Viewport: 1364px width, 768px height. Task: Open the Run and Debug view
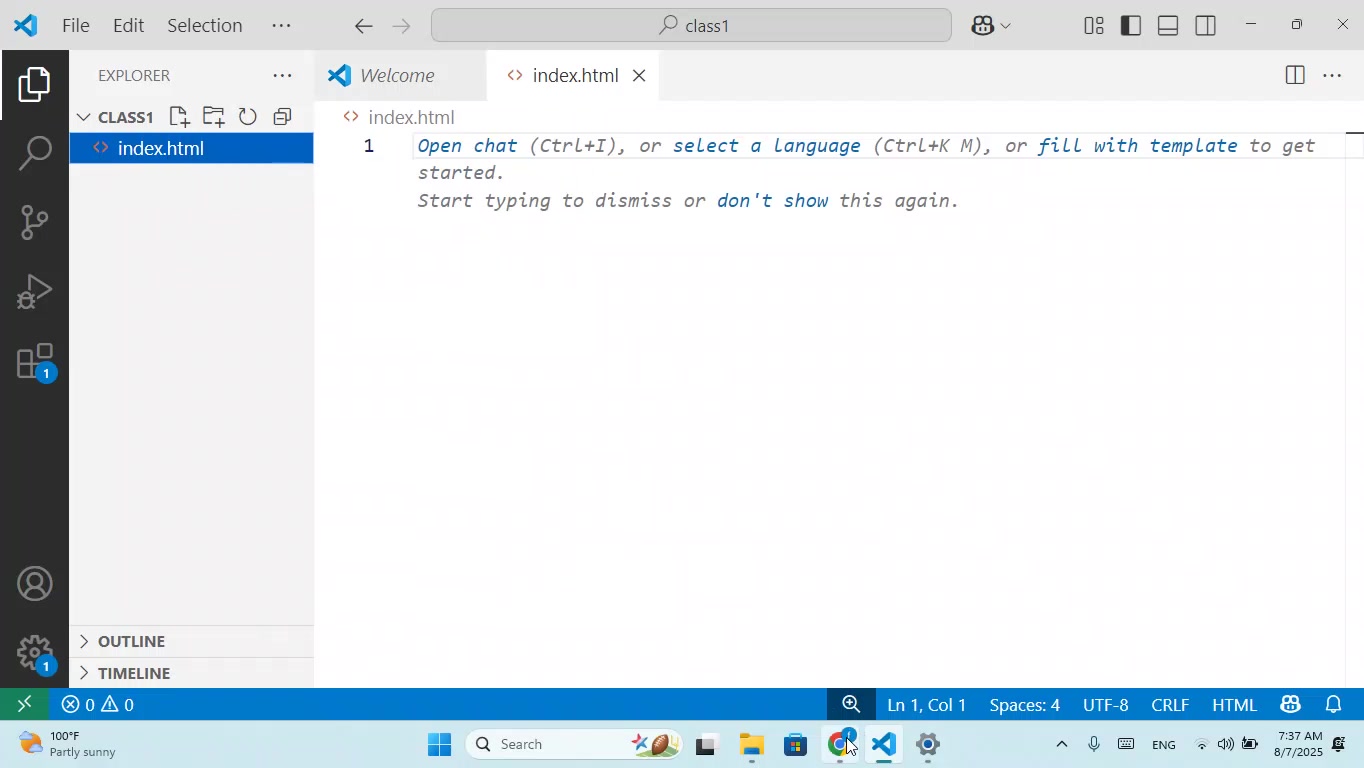(x=34, y=292)
